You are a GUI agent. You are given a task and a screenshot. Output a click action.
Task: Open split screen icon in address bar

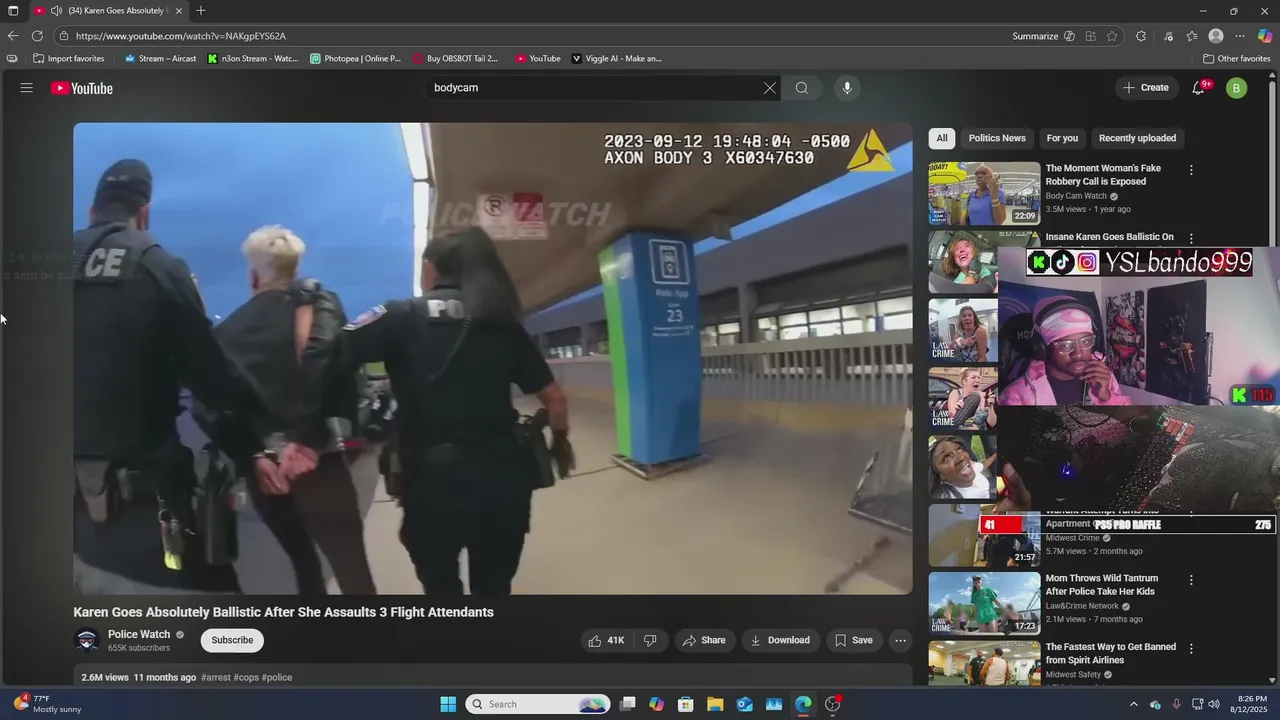(x=1090, y=36)
